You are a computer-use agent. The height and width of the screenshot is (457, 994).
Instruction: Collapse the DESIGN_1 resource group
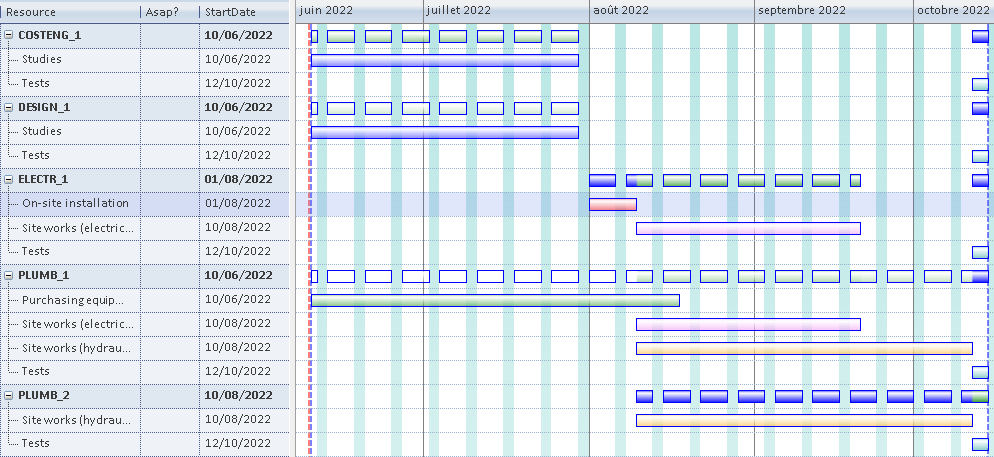tap(9, 107)
